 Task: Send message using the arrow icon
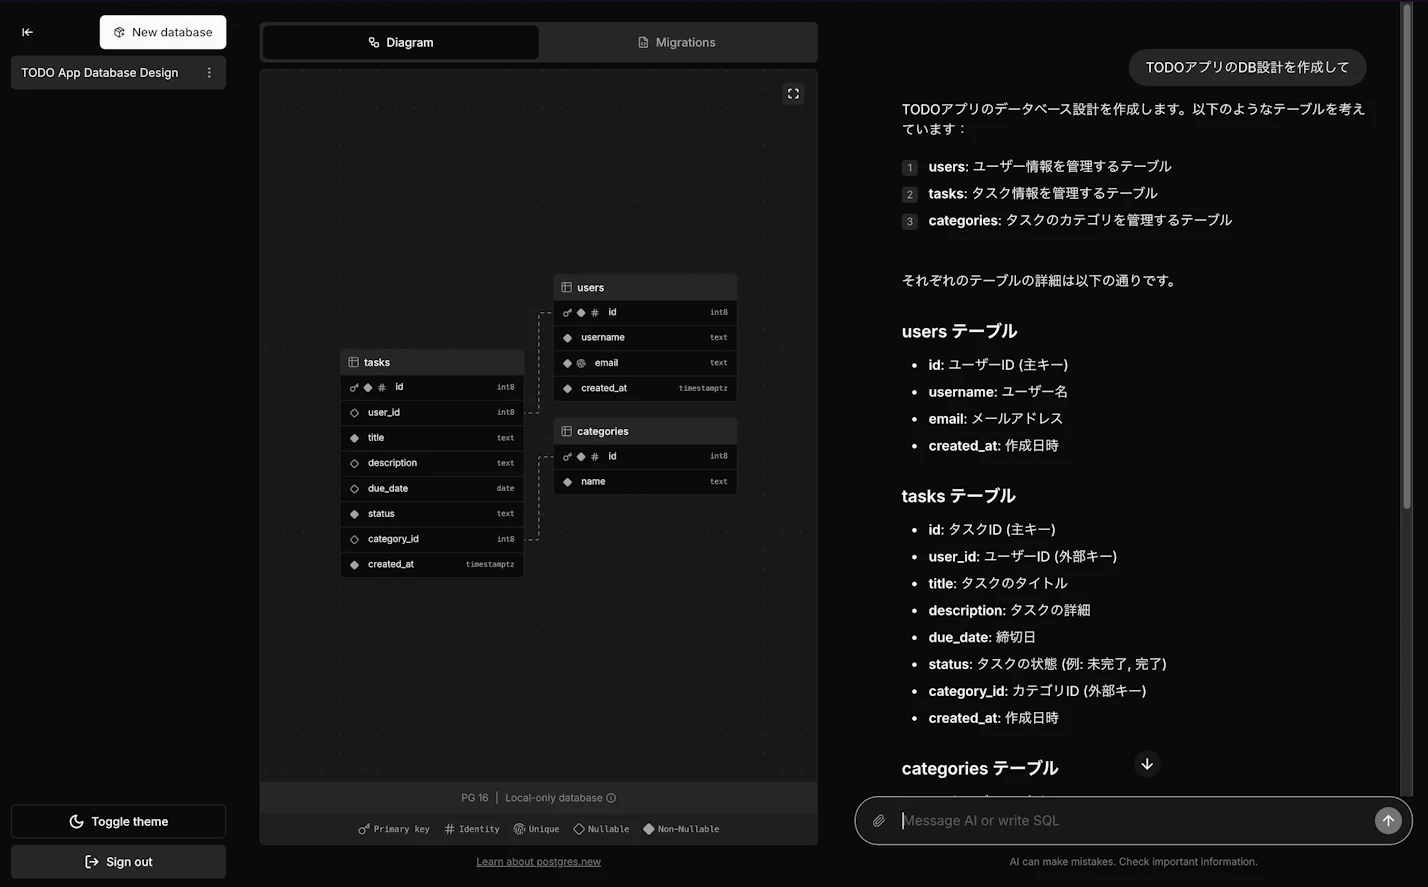[x=1388, y=820]
